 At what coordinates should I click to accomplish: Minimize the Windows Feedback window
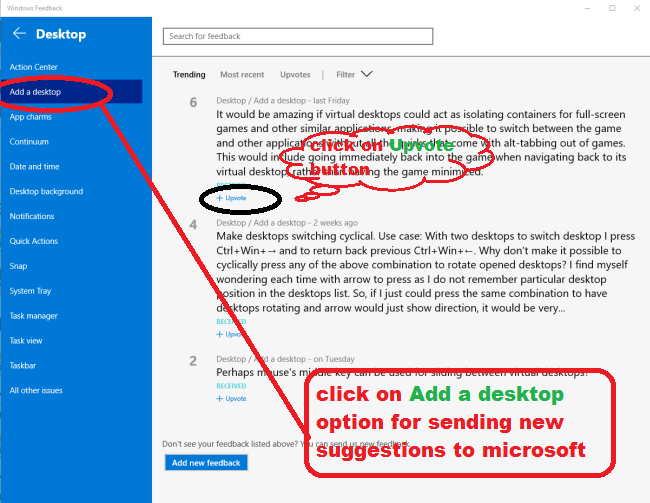pos(587,8)
